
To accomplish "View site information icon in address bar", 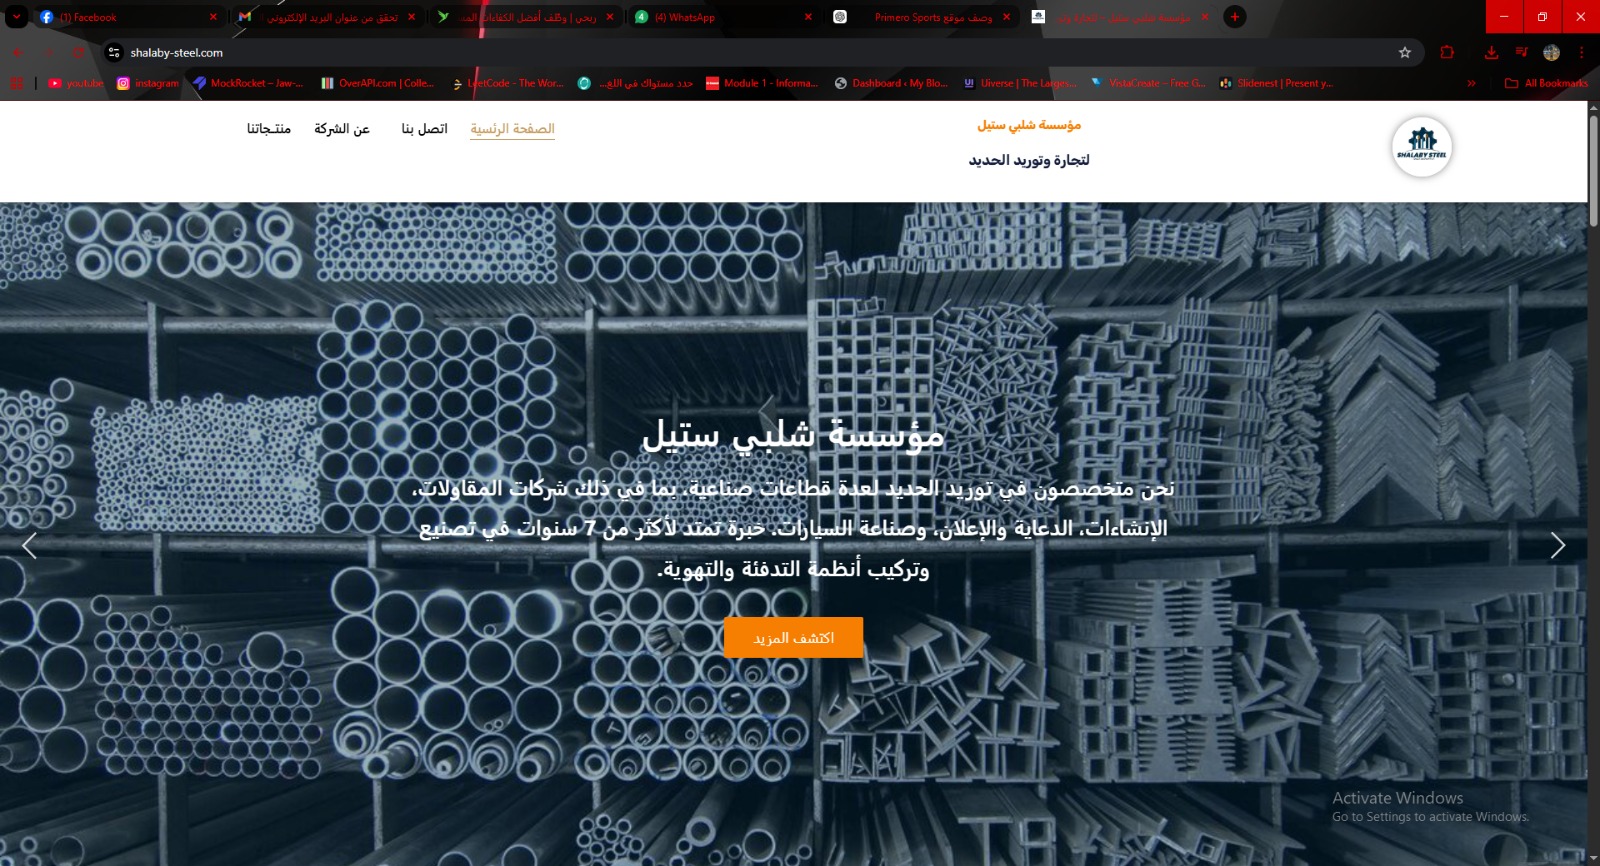I will pyautogui.click(x=114, y=52).
